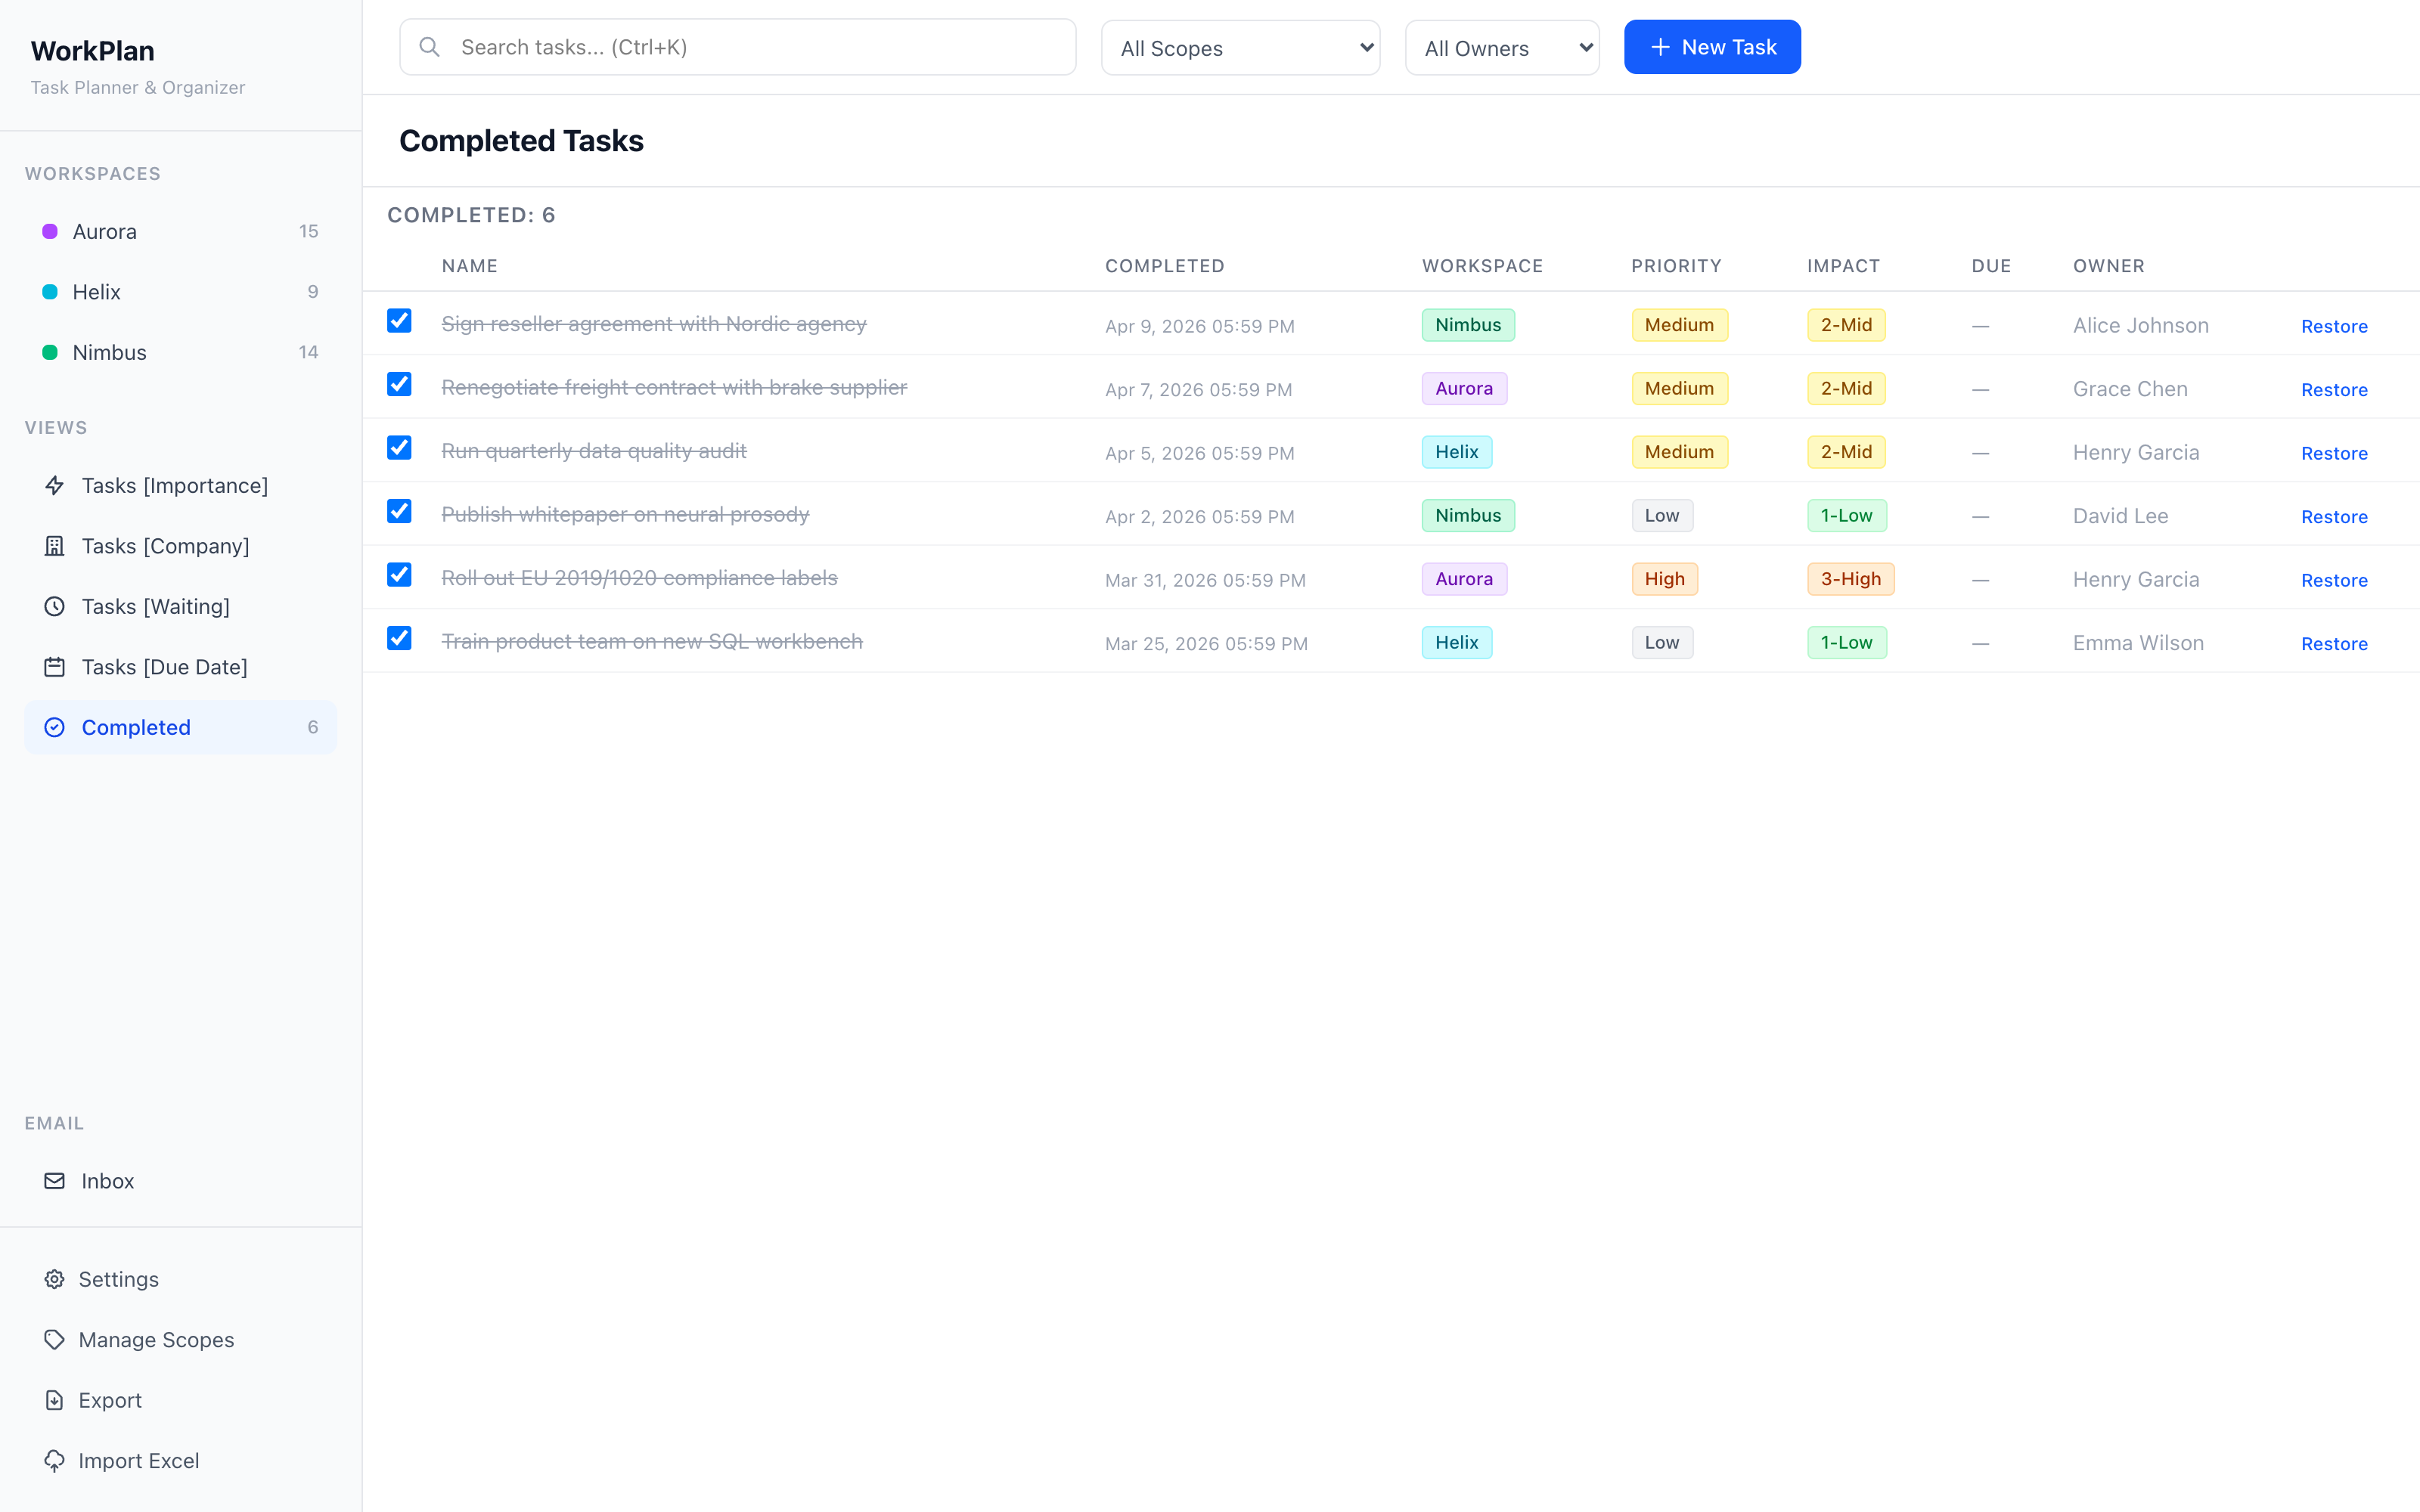
Task: Click the cloud icon beside Import Excel
Action: [x=55, y=1461]
